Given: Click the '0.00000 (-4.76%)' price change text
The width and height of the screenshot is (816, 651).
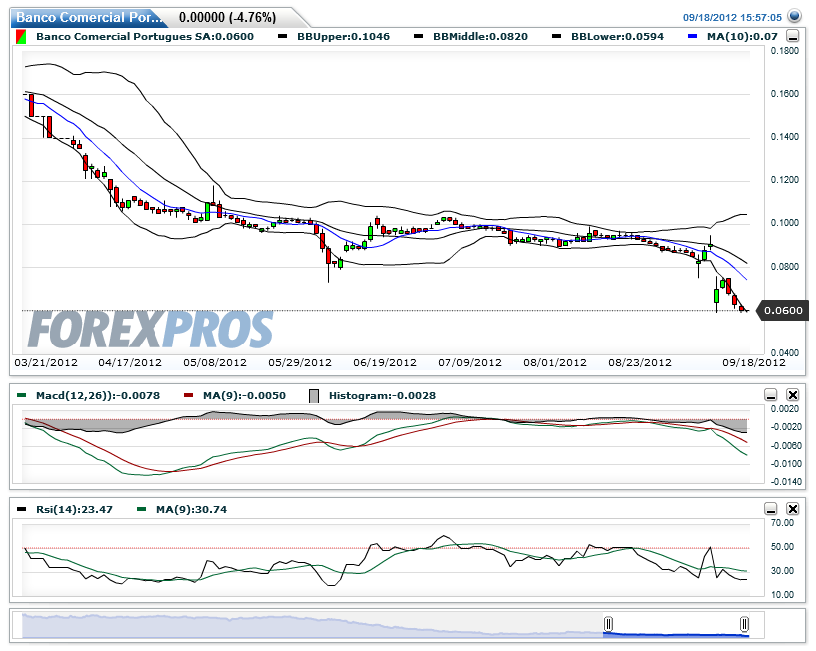Looking at the screenshot, I should pos(227,18).
